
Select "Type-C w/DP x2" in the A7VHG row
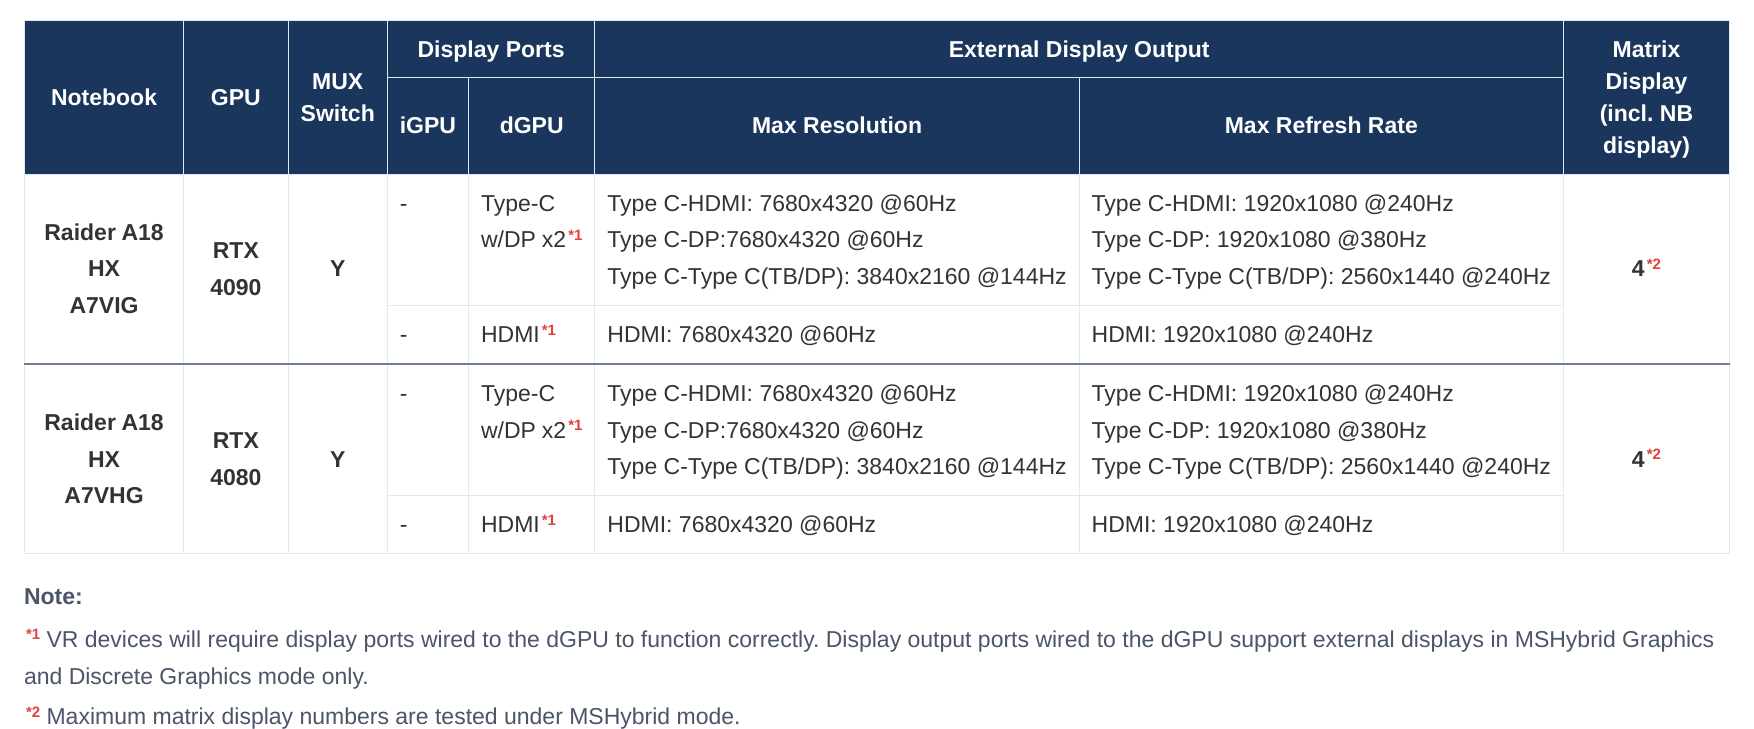(531, 411)
